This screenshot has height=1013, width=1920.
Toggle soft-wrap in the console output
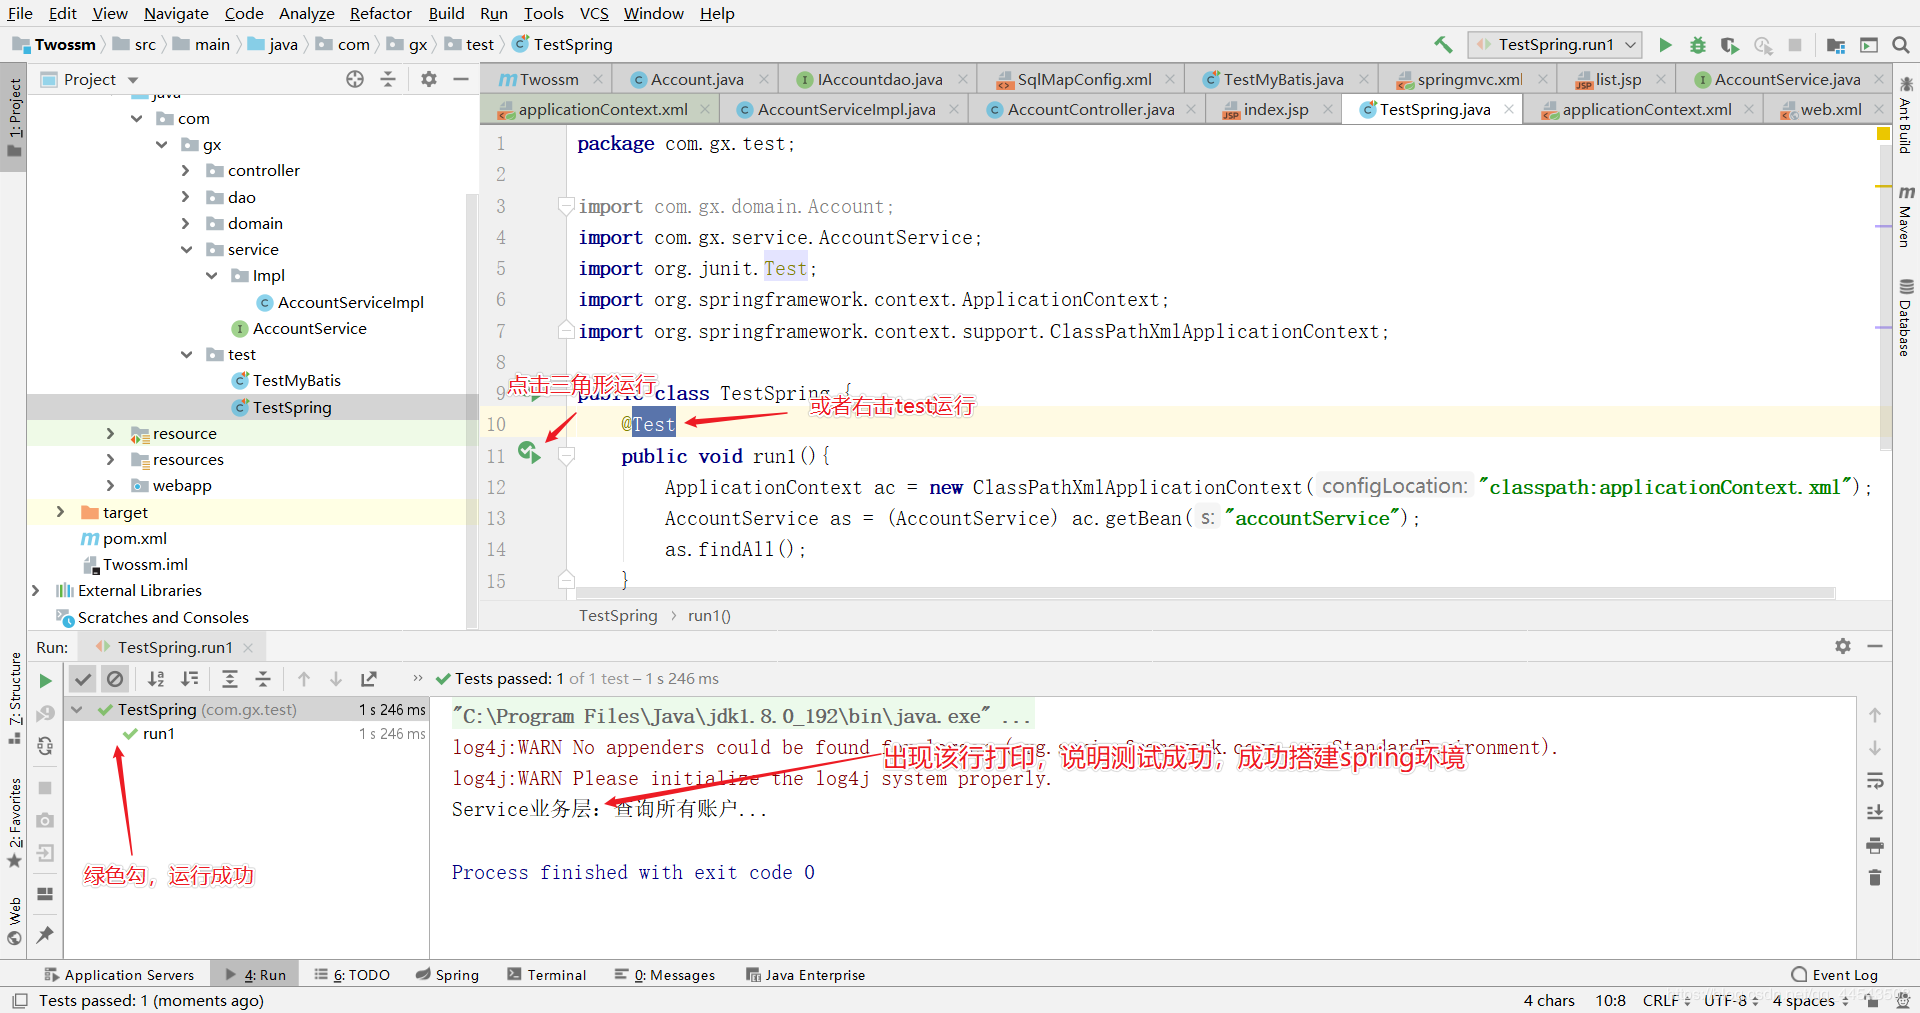coord(1875,780)
